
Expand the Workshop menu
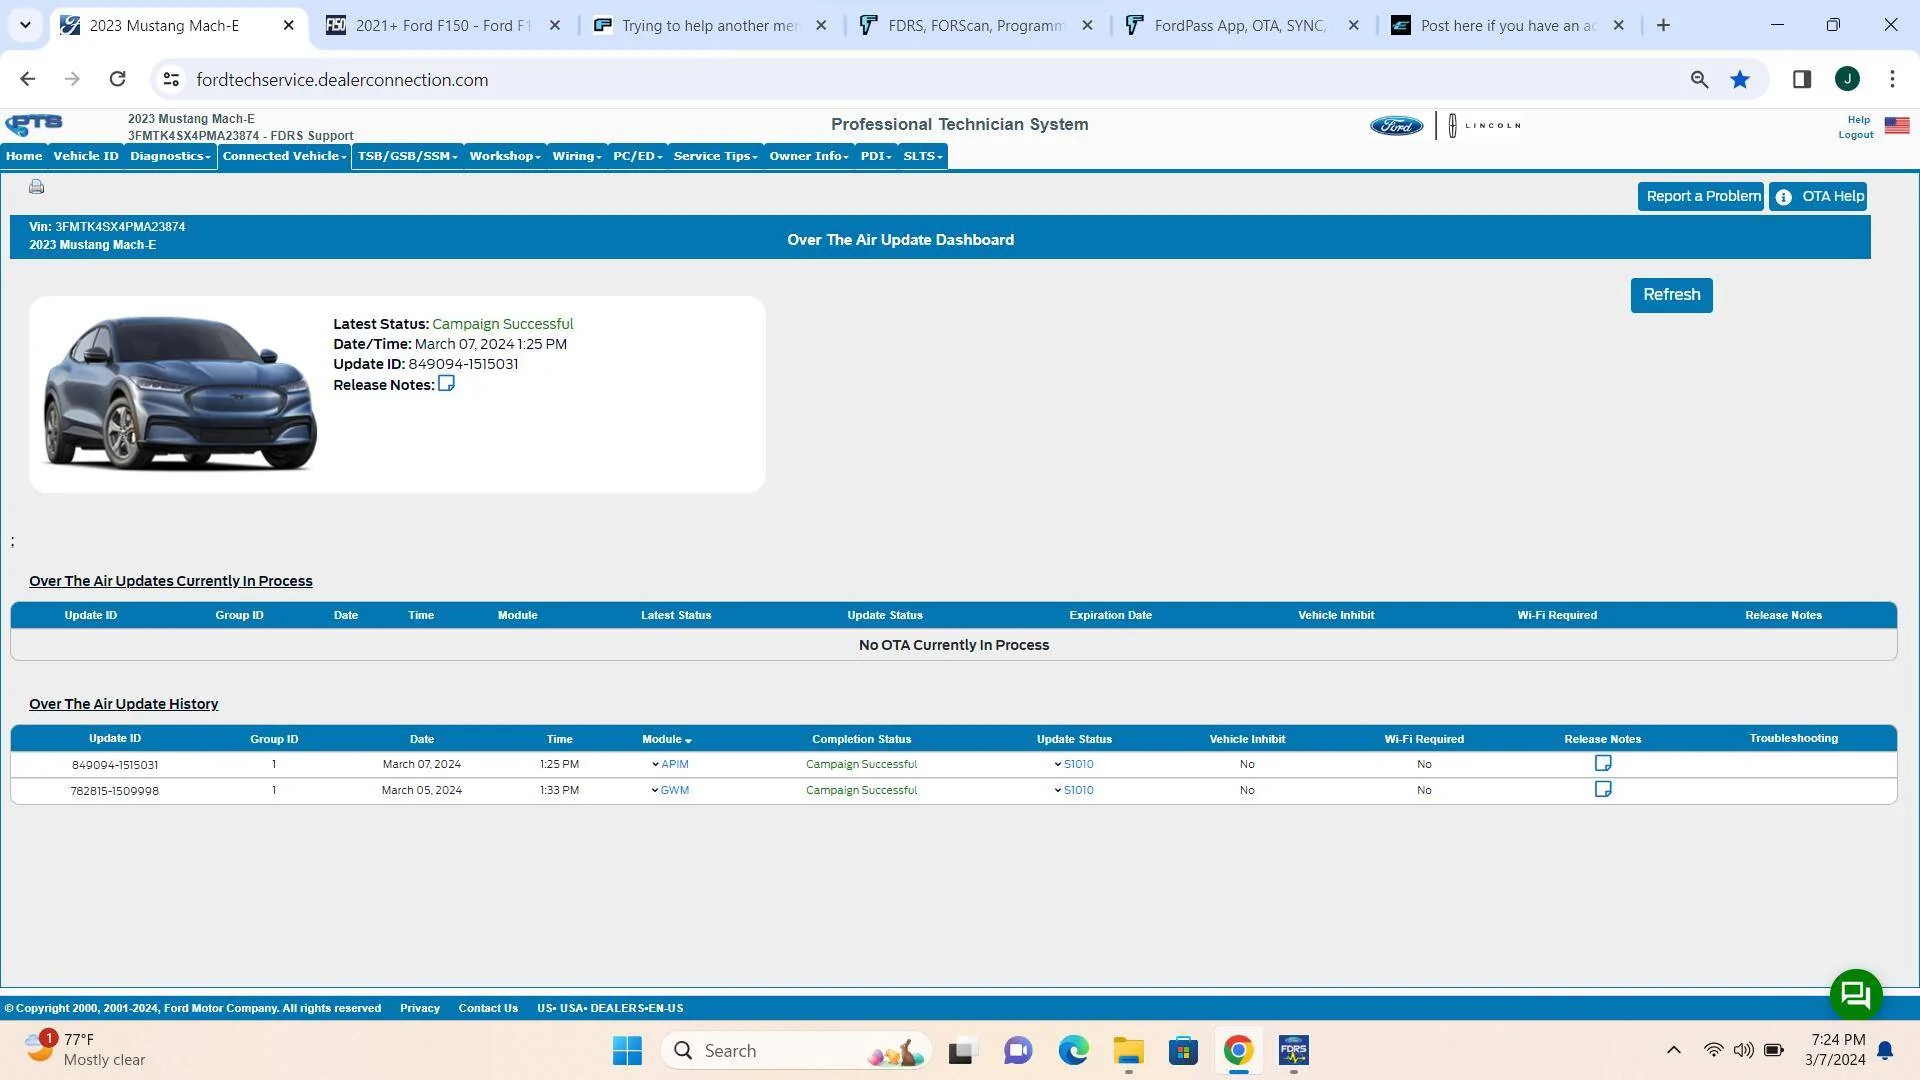[505, 156]
